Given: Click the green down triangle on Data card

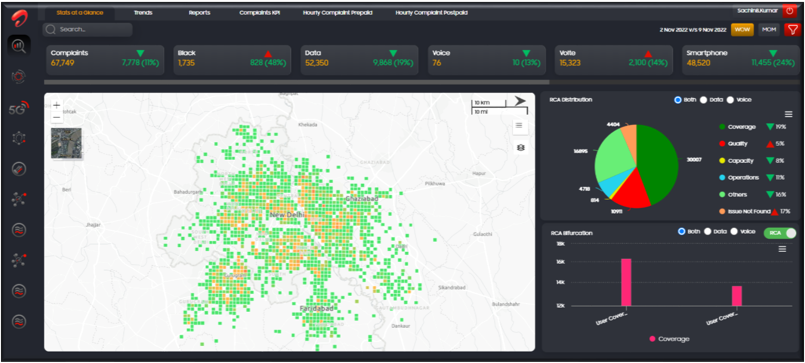Looking at the screenshot, I should pos(393,53).
